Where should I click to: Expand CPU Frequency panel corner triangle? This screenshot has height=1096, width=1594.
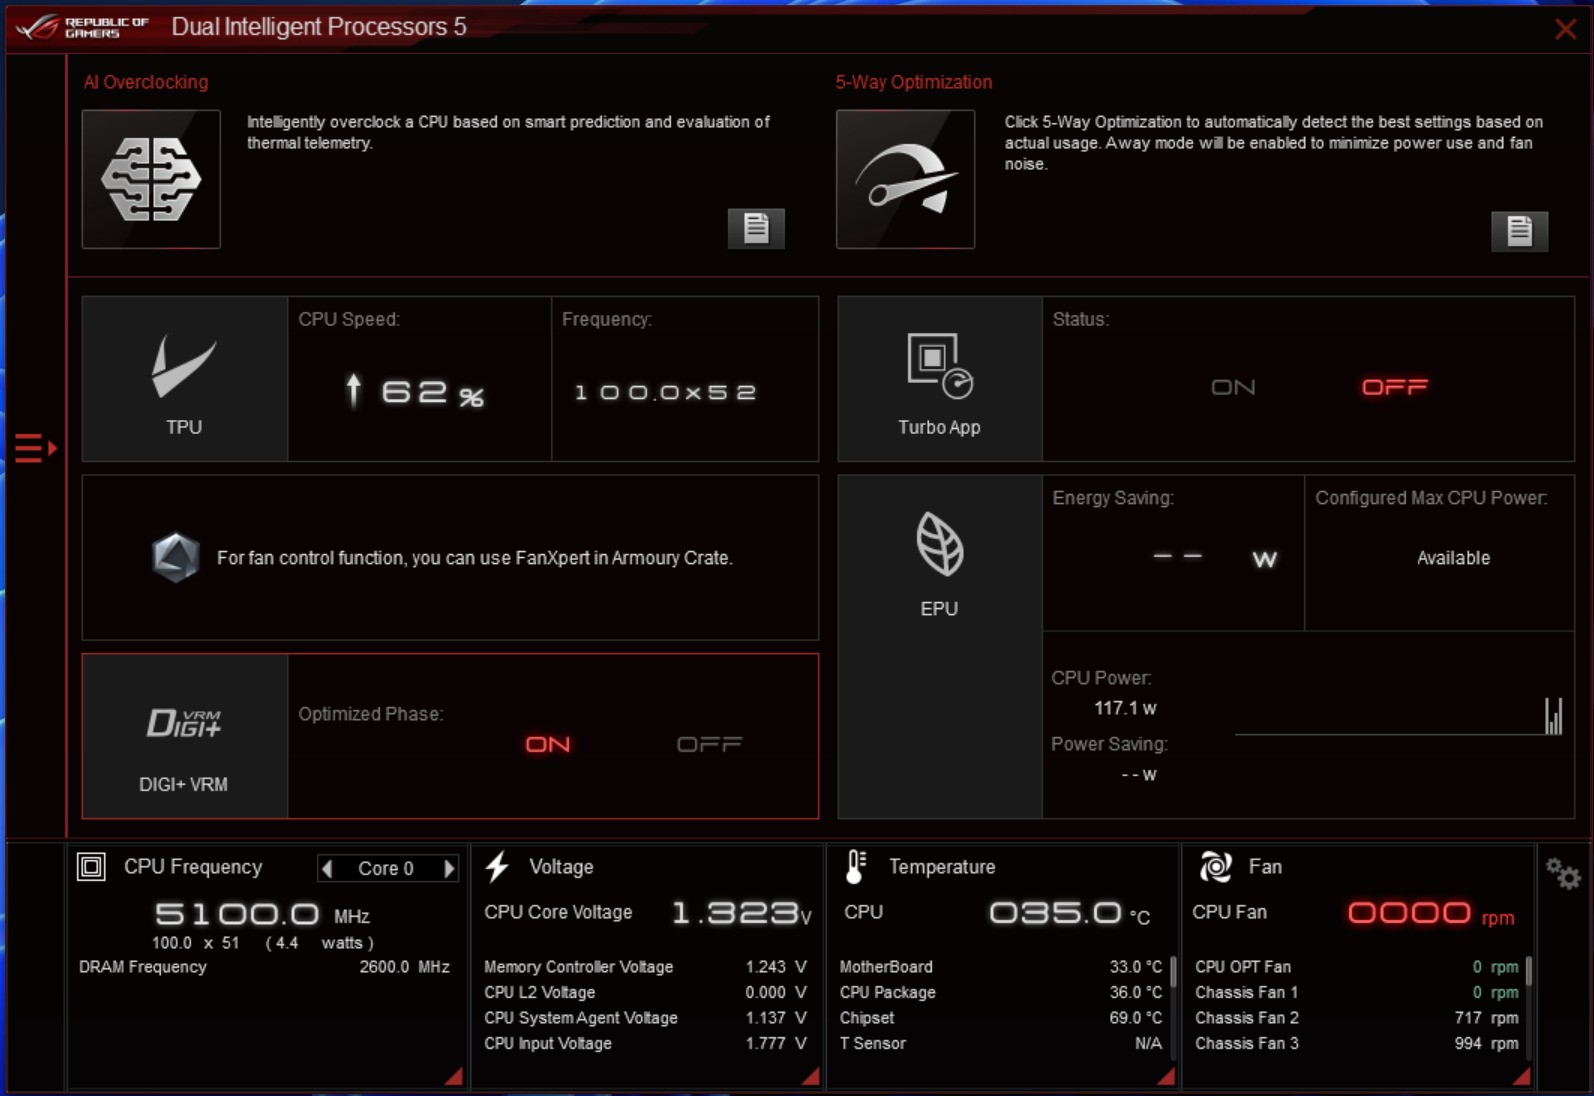454,1076
